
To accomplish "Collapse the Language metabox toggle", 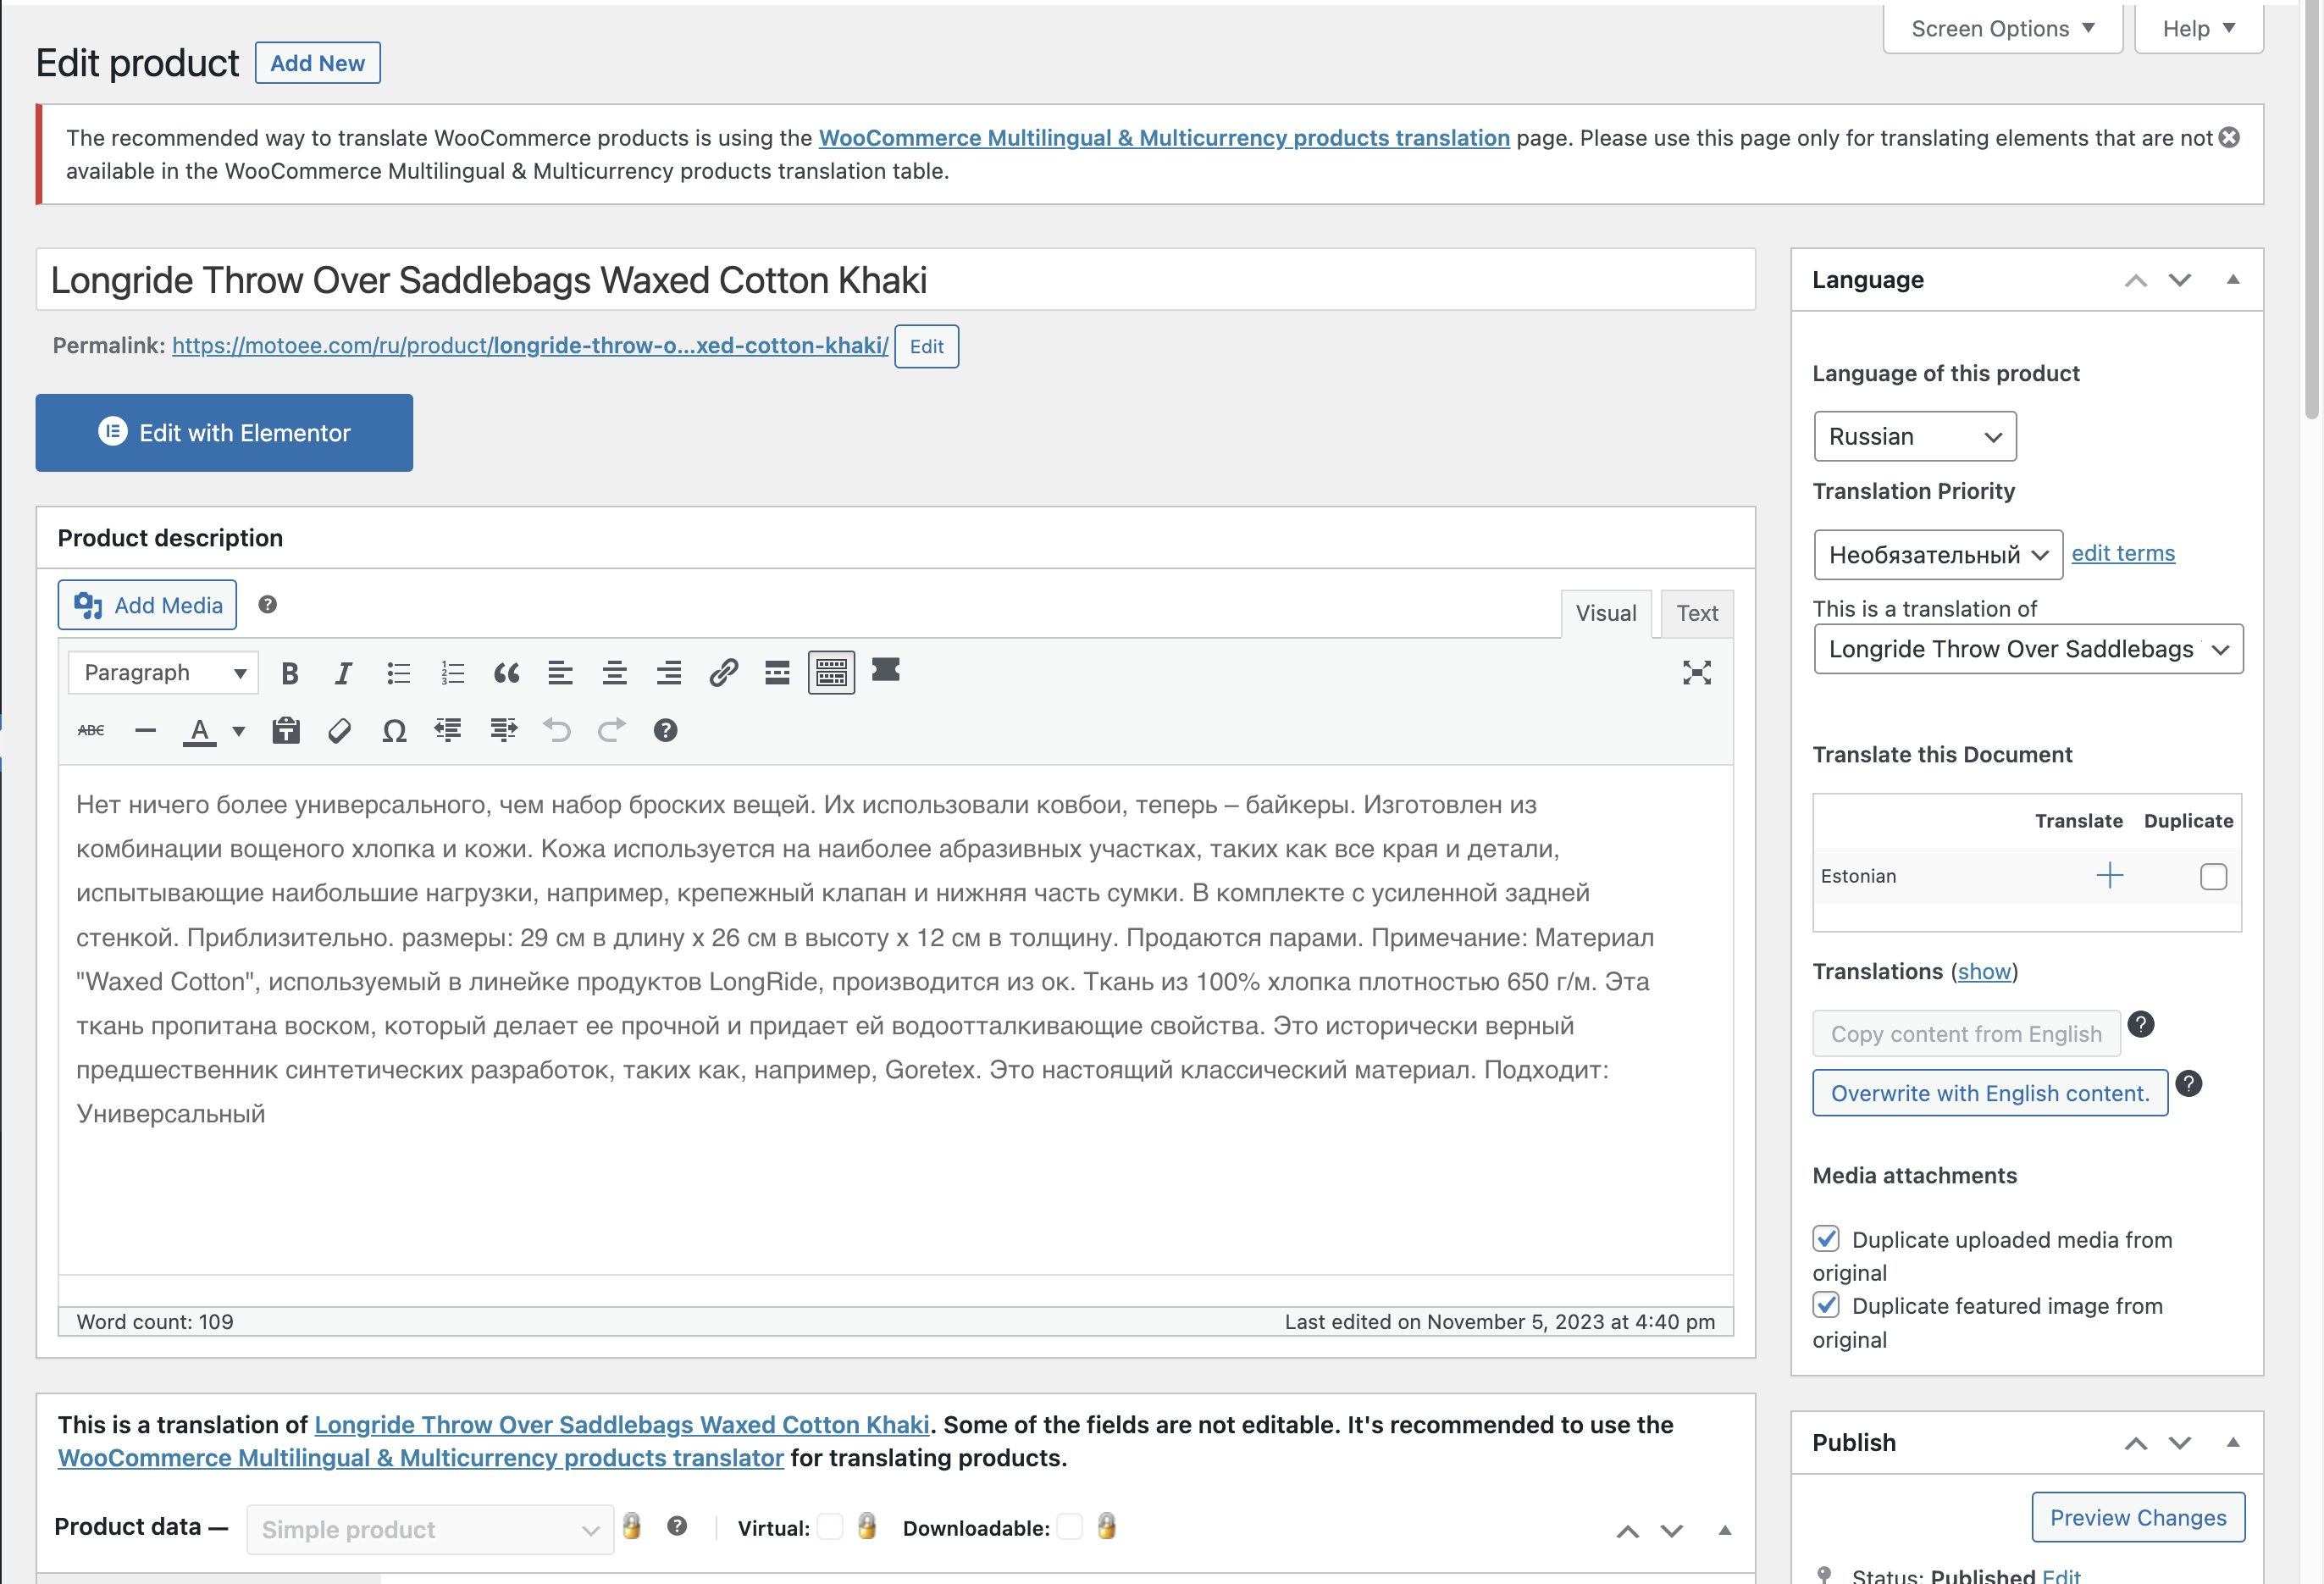I will (2233, 280).
